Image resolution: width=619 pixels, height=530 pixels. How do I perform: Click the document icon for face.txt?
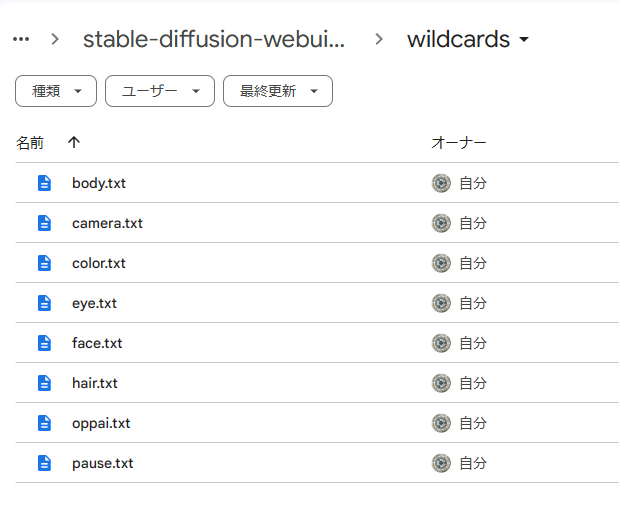(x=44, y=343)
